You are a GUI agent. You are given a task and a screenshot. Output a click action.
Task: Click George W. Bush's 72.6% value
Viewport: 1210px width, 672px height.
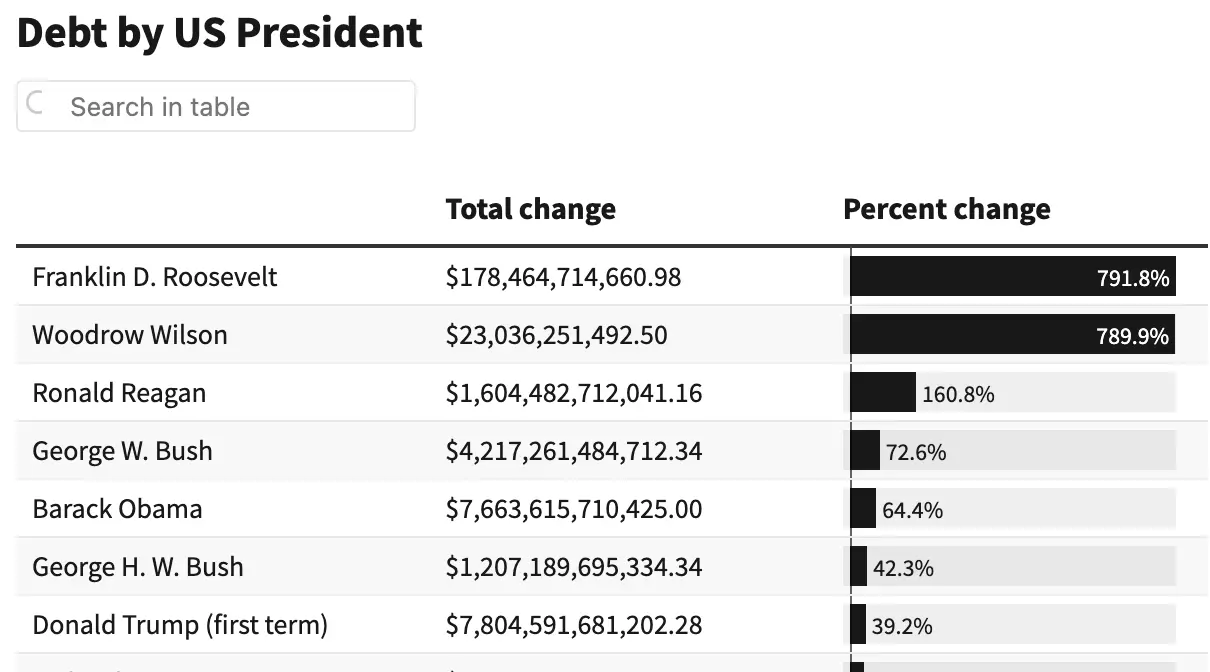click(915, 452)
